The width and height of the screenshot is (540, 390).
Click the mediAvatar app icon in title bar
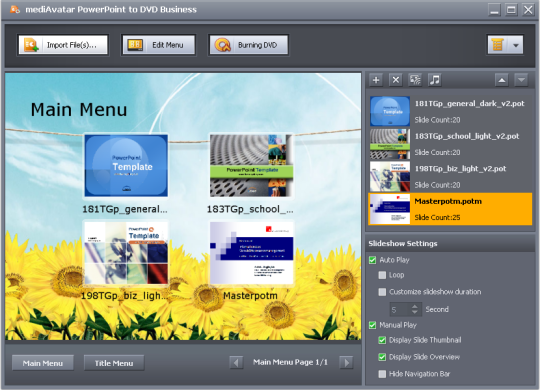(15, 9)
